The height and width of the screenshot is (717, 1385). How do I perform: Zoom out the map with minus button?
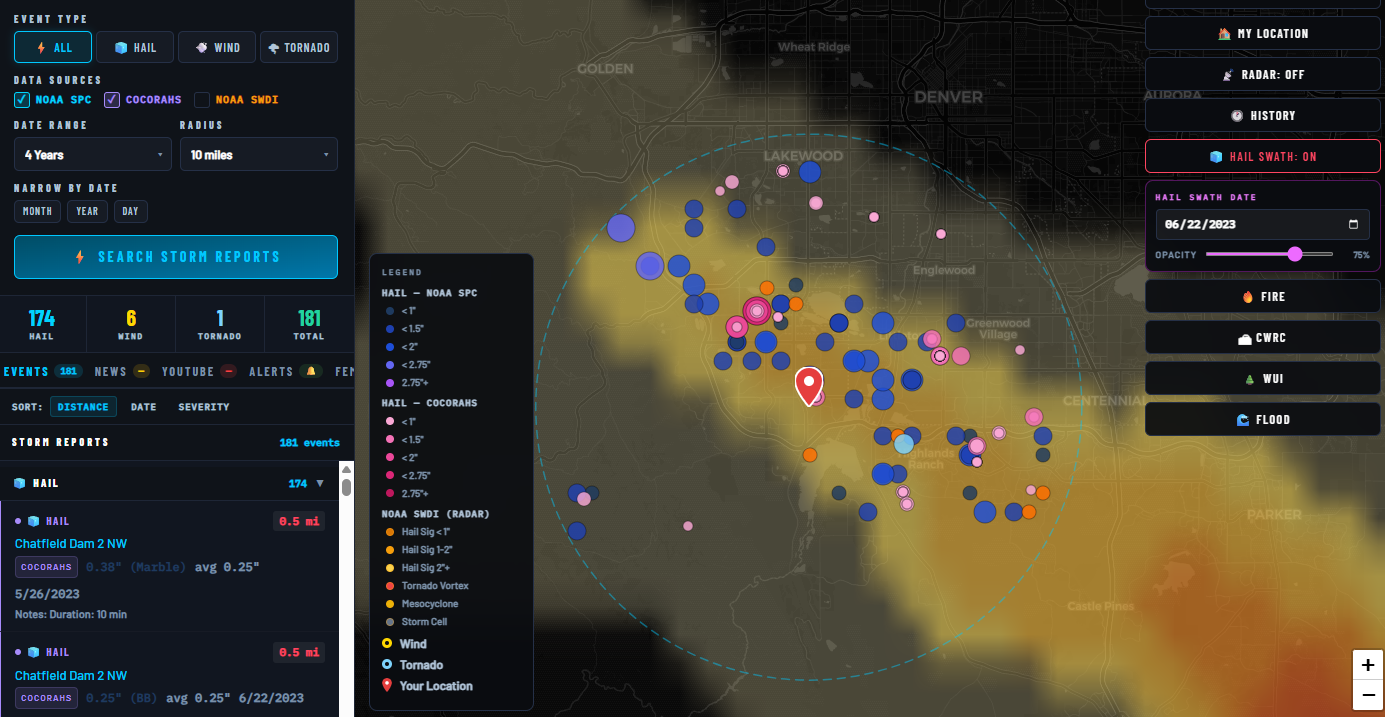pyautogui.click(x=1368, y=695)
